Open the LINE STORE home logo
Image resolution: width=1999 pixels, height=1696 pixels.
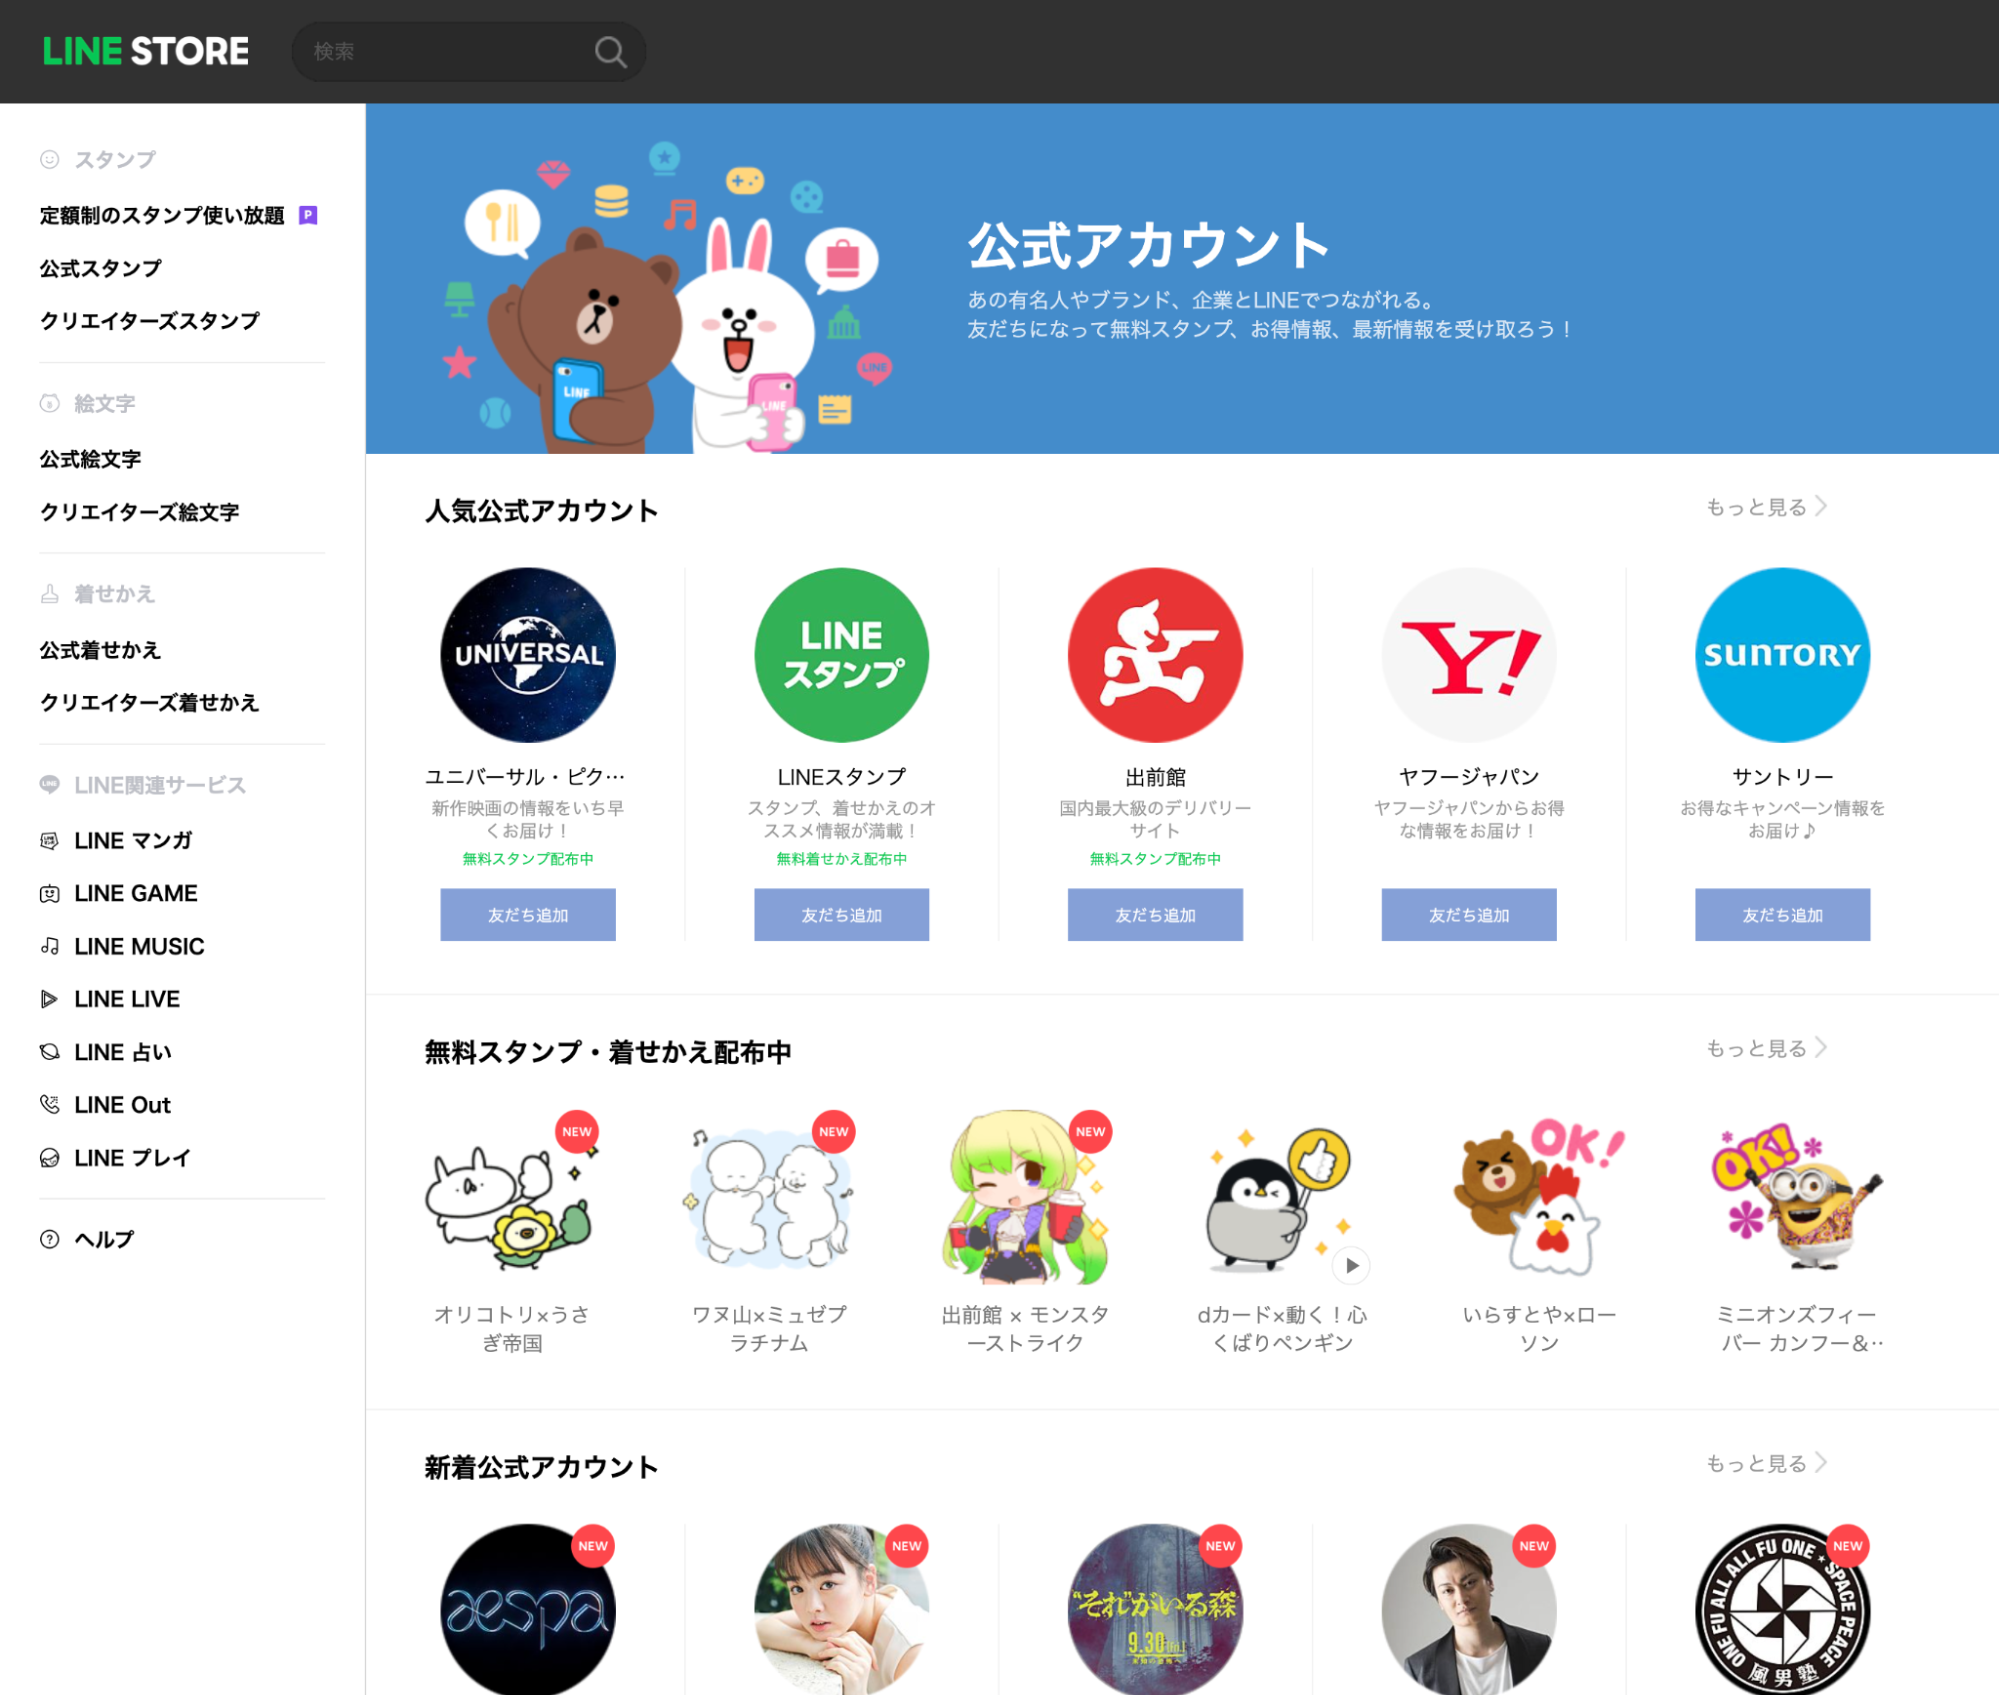click(146, 52)
